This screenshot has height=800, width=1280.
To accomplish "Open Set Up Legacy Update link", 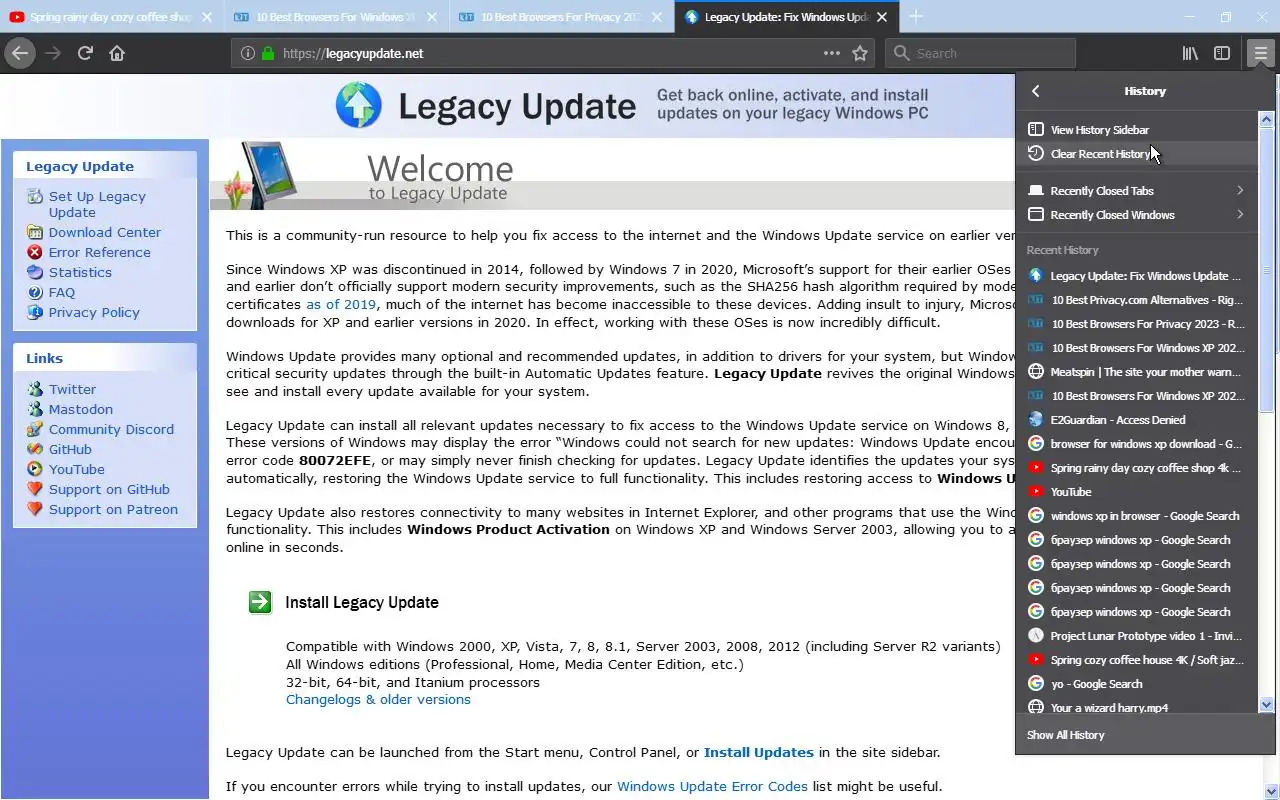I will (x=97, y=204).
